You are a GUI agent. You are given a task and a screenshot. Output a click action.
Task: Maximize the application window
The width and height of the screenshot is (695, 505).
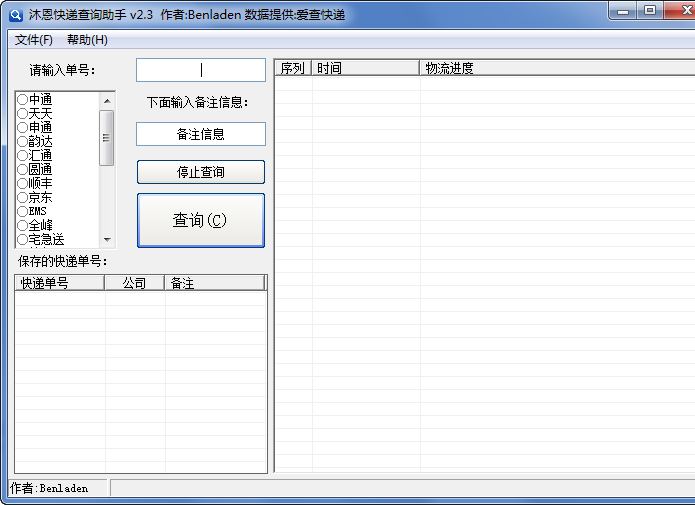pos(649,11)
